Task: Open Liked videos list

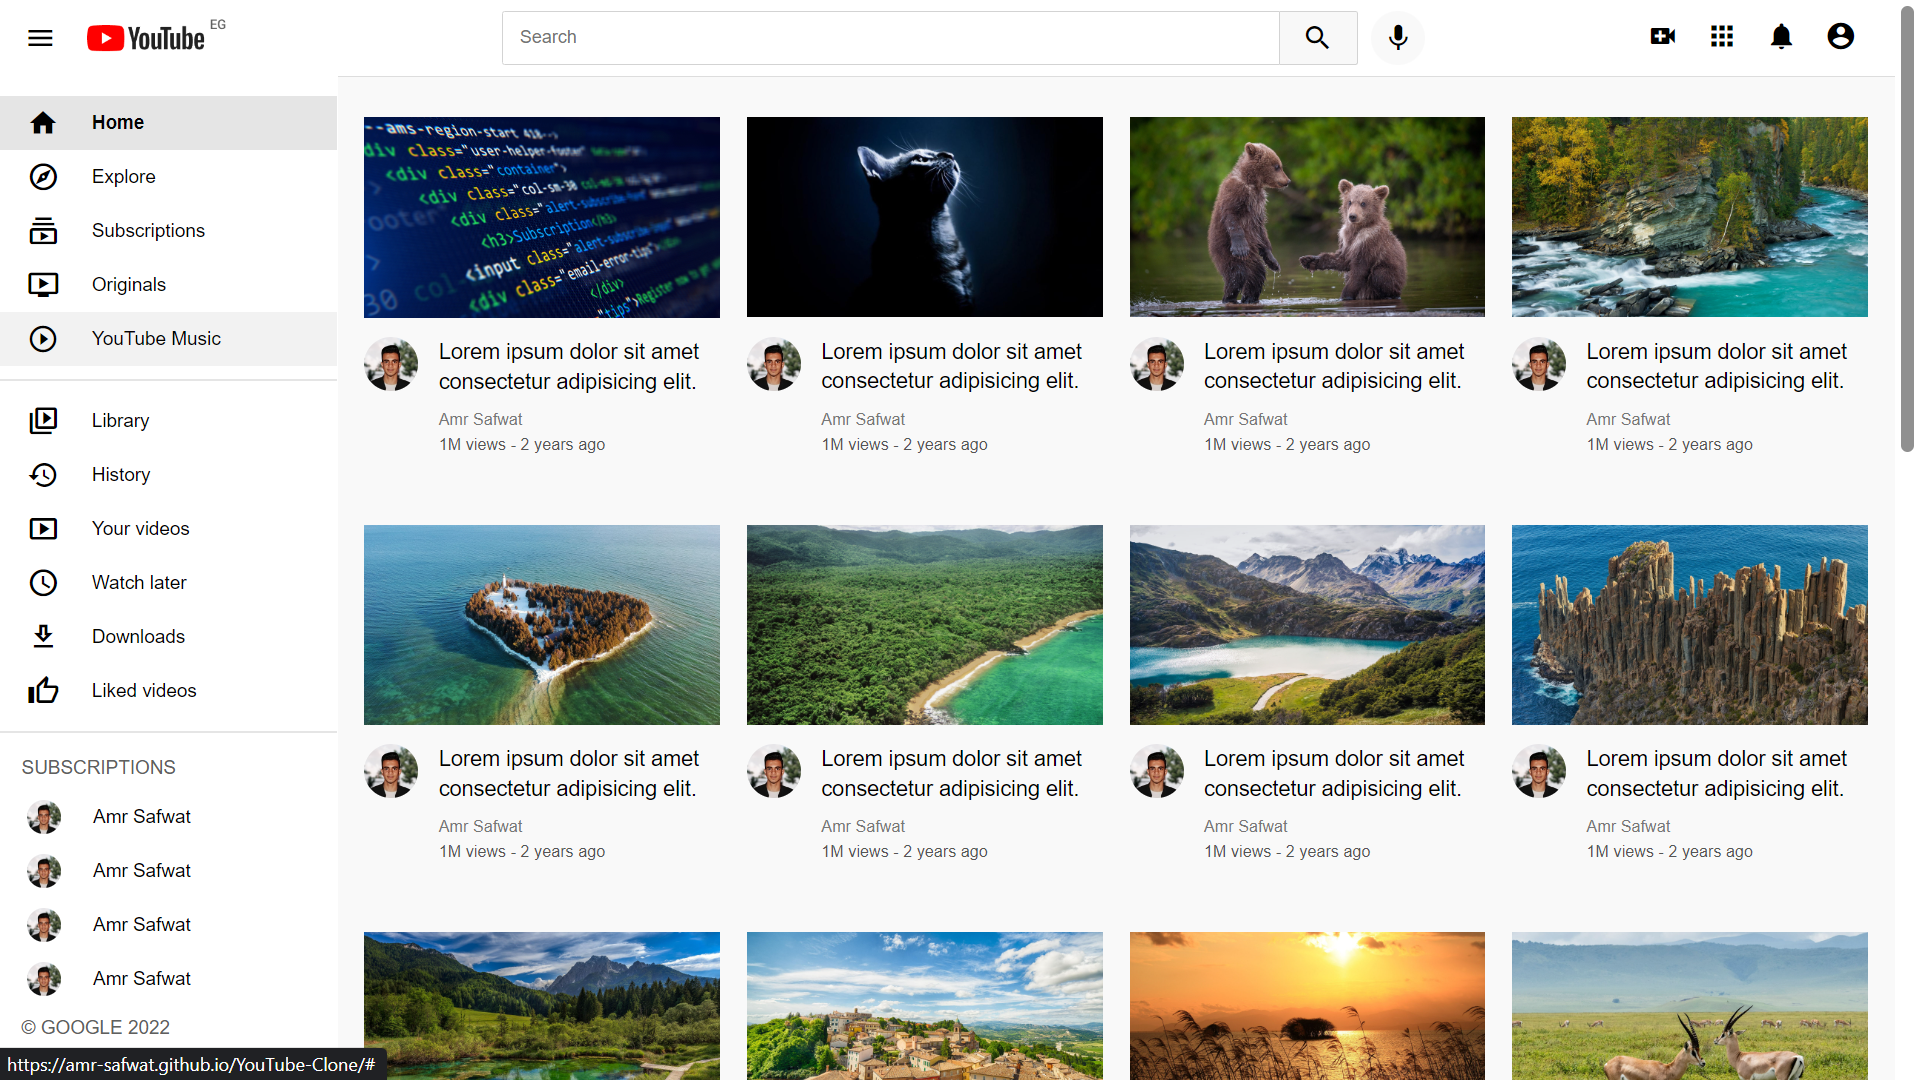Action: [x=168, y=691]
